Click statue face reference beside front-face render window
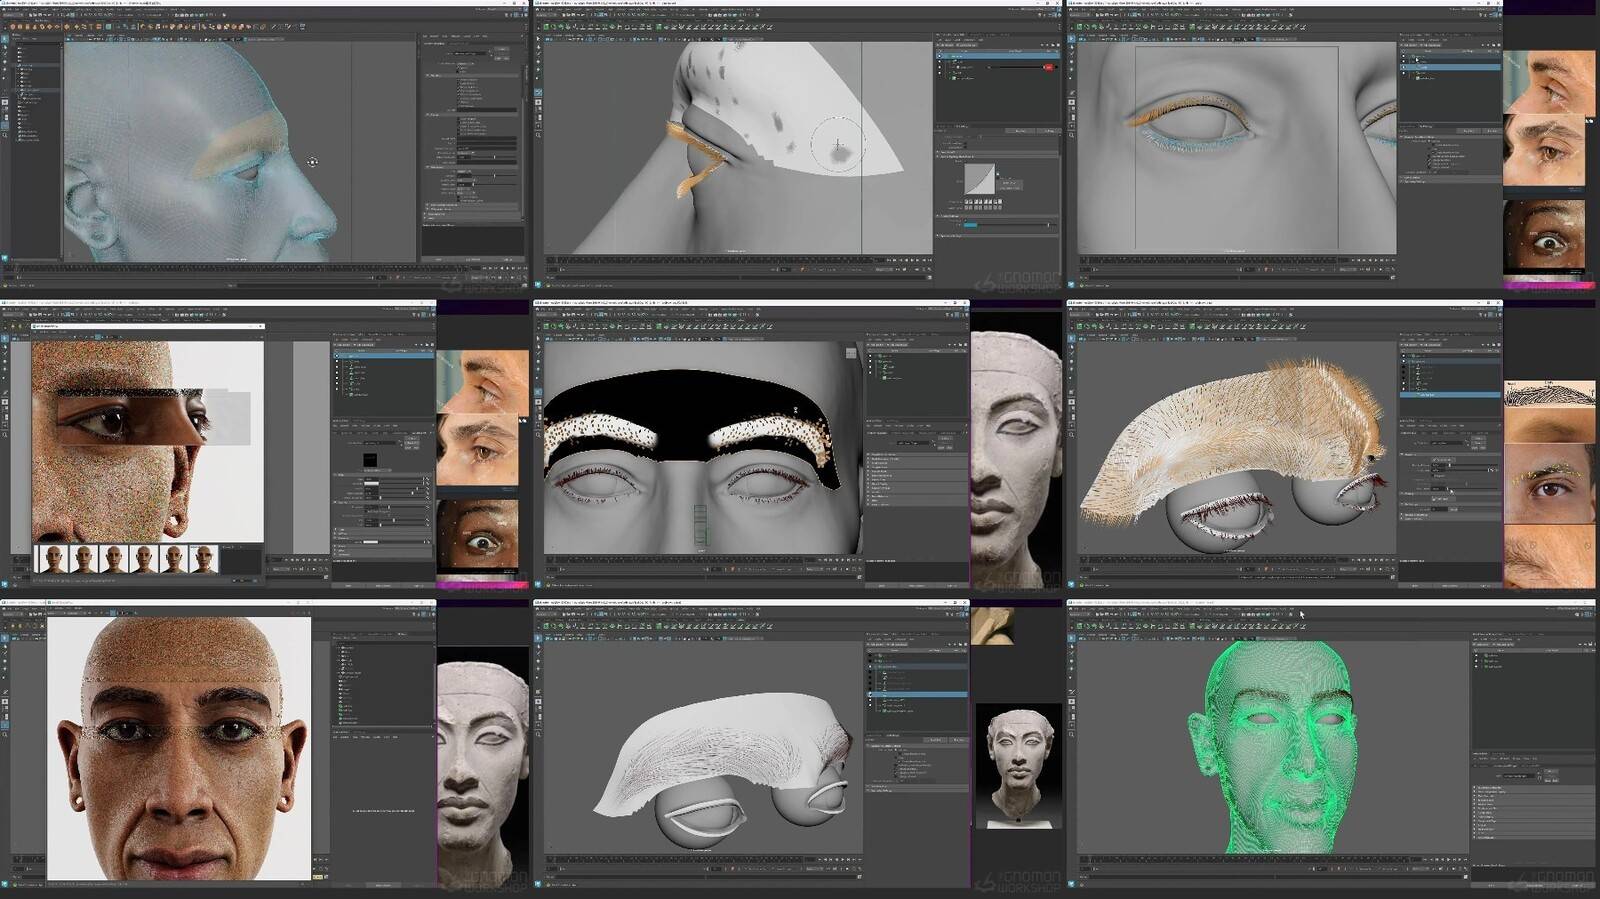Screen dimensions: 1600x899 pos(483,768)
